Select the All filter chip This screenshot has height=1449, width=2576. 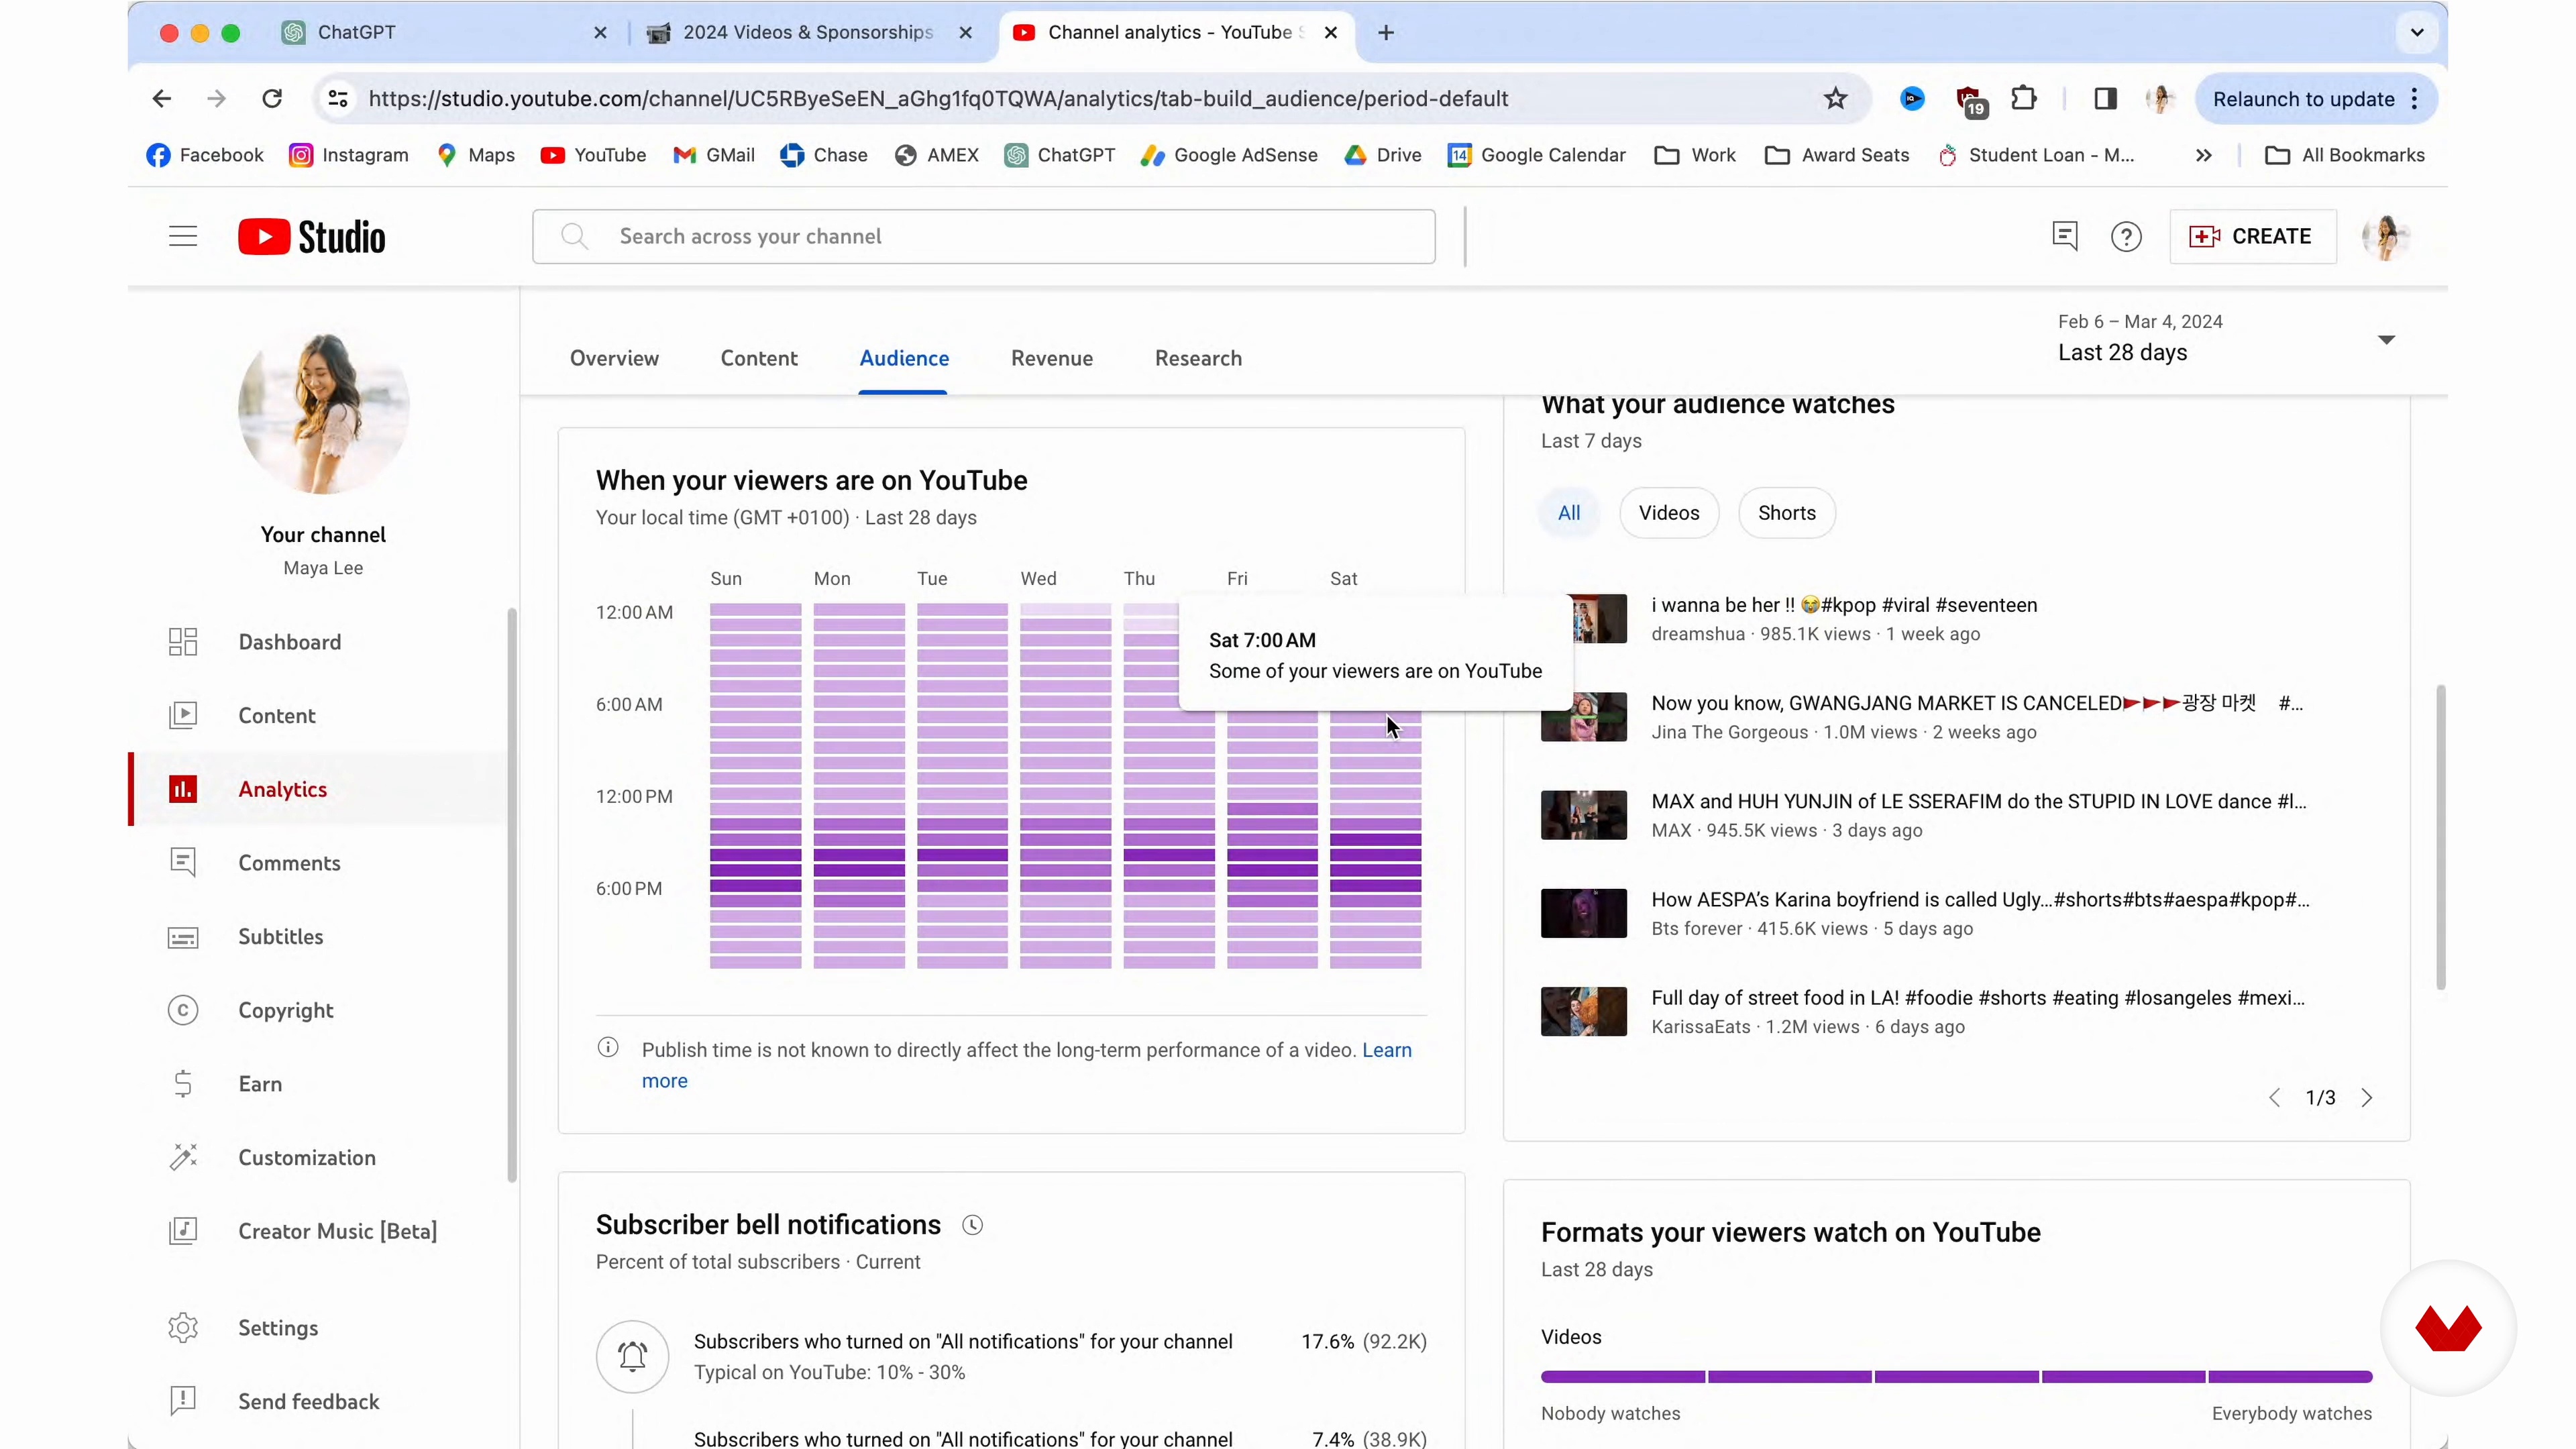pos(1569,513)
